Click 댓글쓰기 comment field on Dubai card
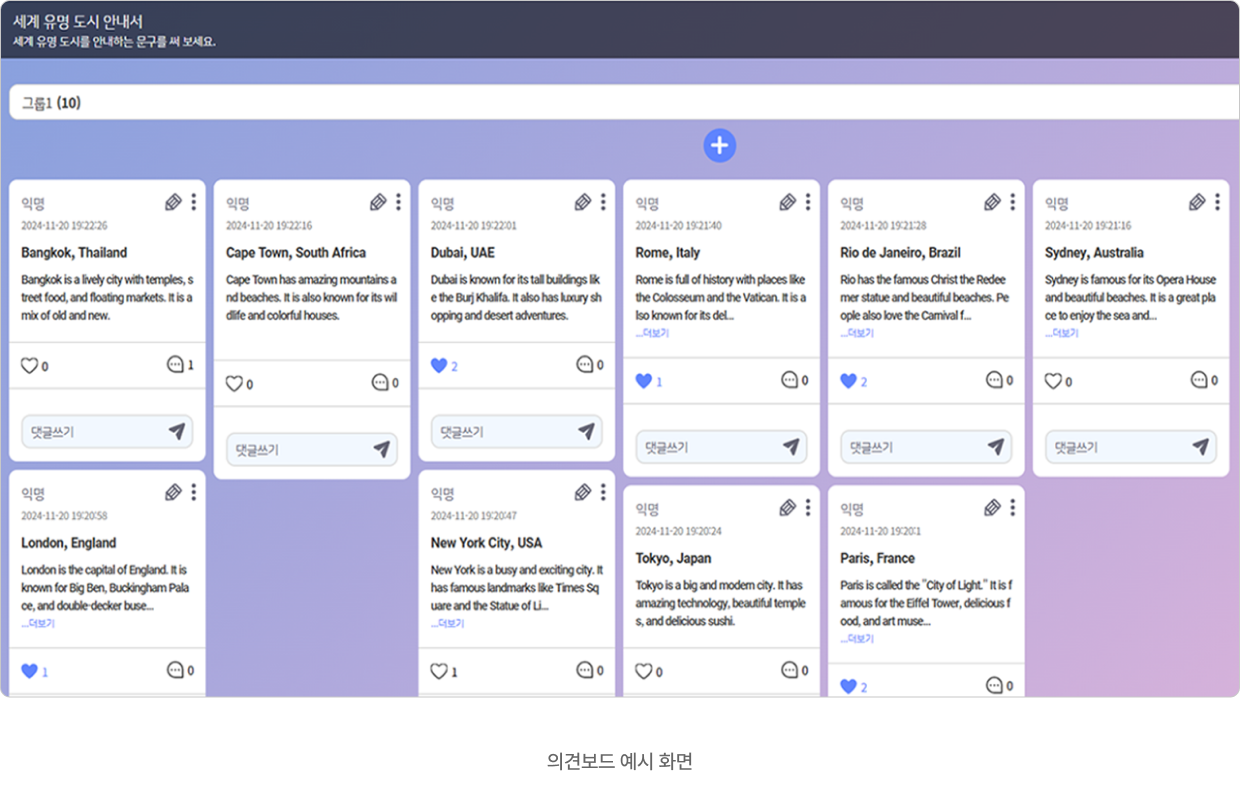Image resolution: width=1240 pixels, height=805 pixels. coord(500,432)
